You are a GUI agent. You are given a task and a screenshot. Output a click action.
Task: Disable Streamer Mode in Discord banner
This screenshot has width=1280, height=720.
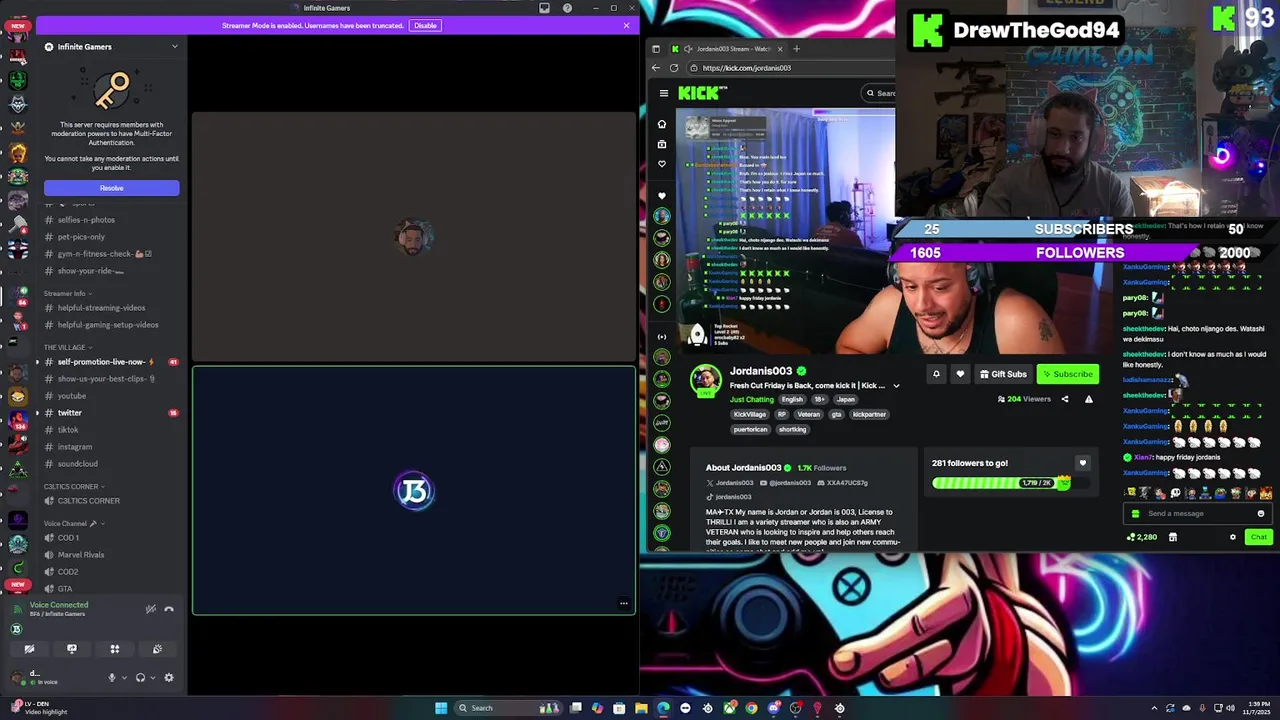click(425, 25)
